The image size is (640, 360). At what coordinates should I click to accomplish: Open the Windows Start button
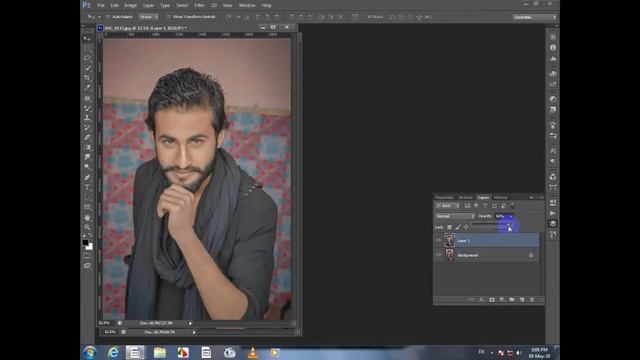pos(90,352)
